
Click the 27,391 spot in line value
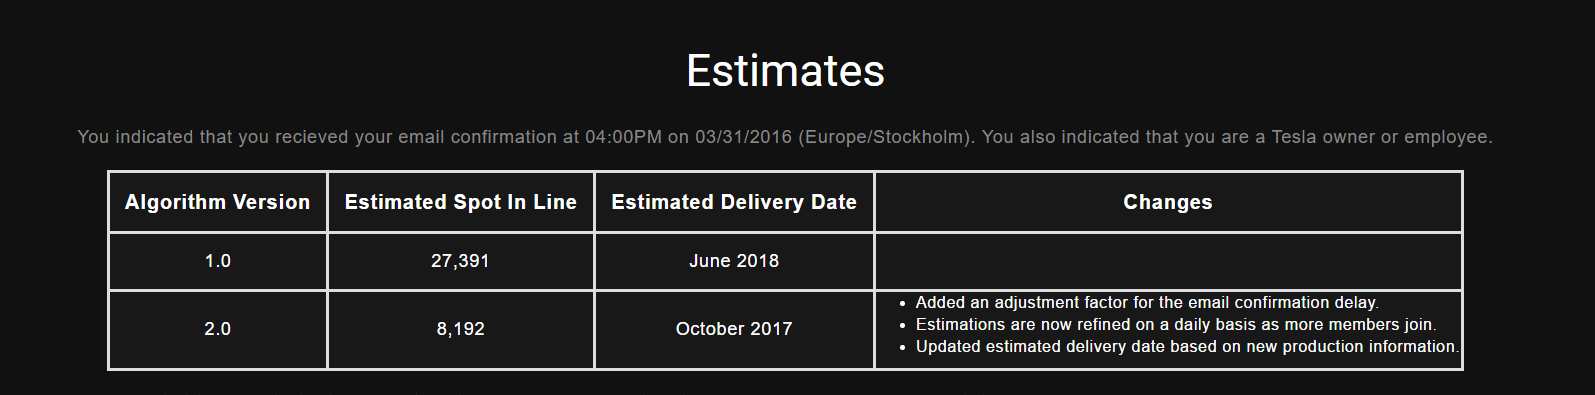pos(461,261)
